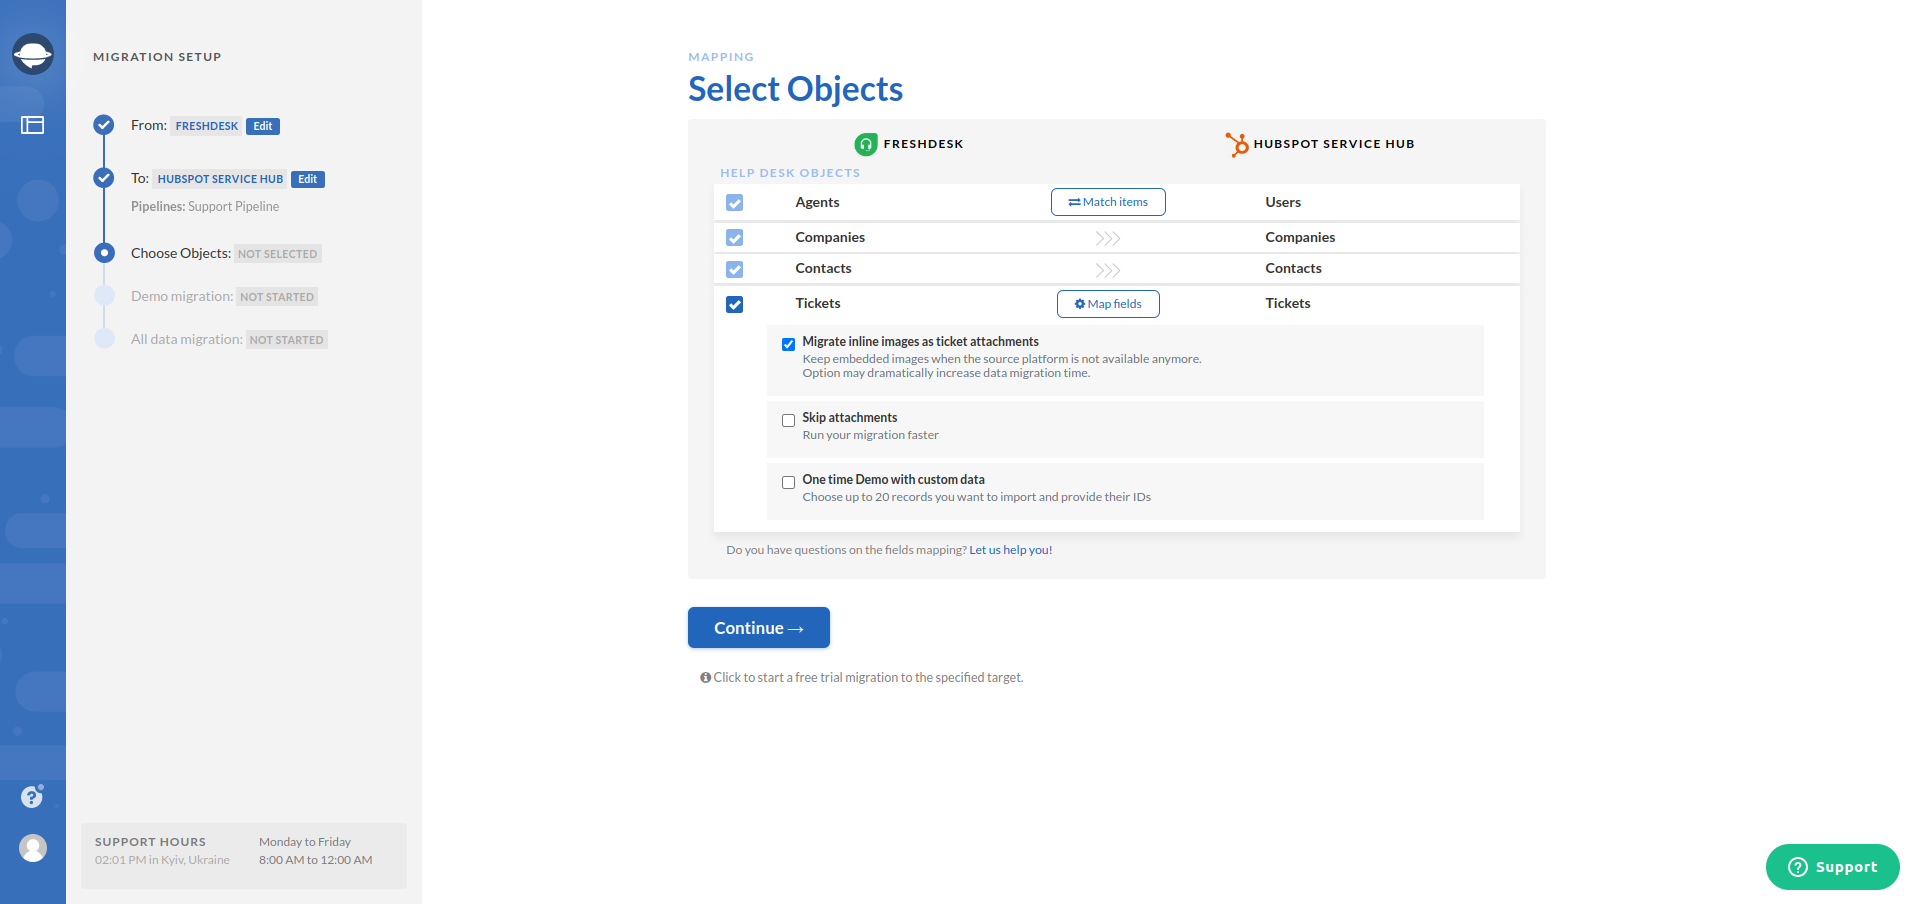Edit the HubSpot Service Hub target
Viewport: 1920px width, 904px height.
tap(308, 179)
